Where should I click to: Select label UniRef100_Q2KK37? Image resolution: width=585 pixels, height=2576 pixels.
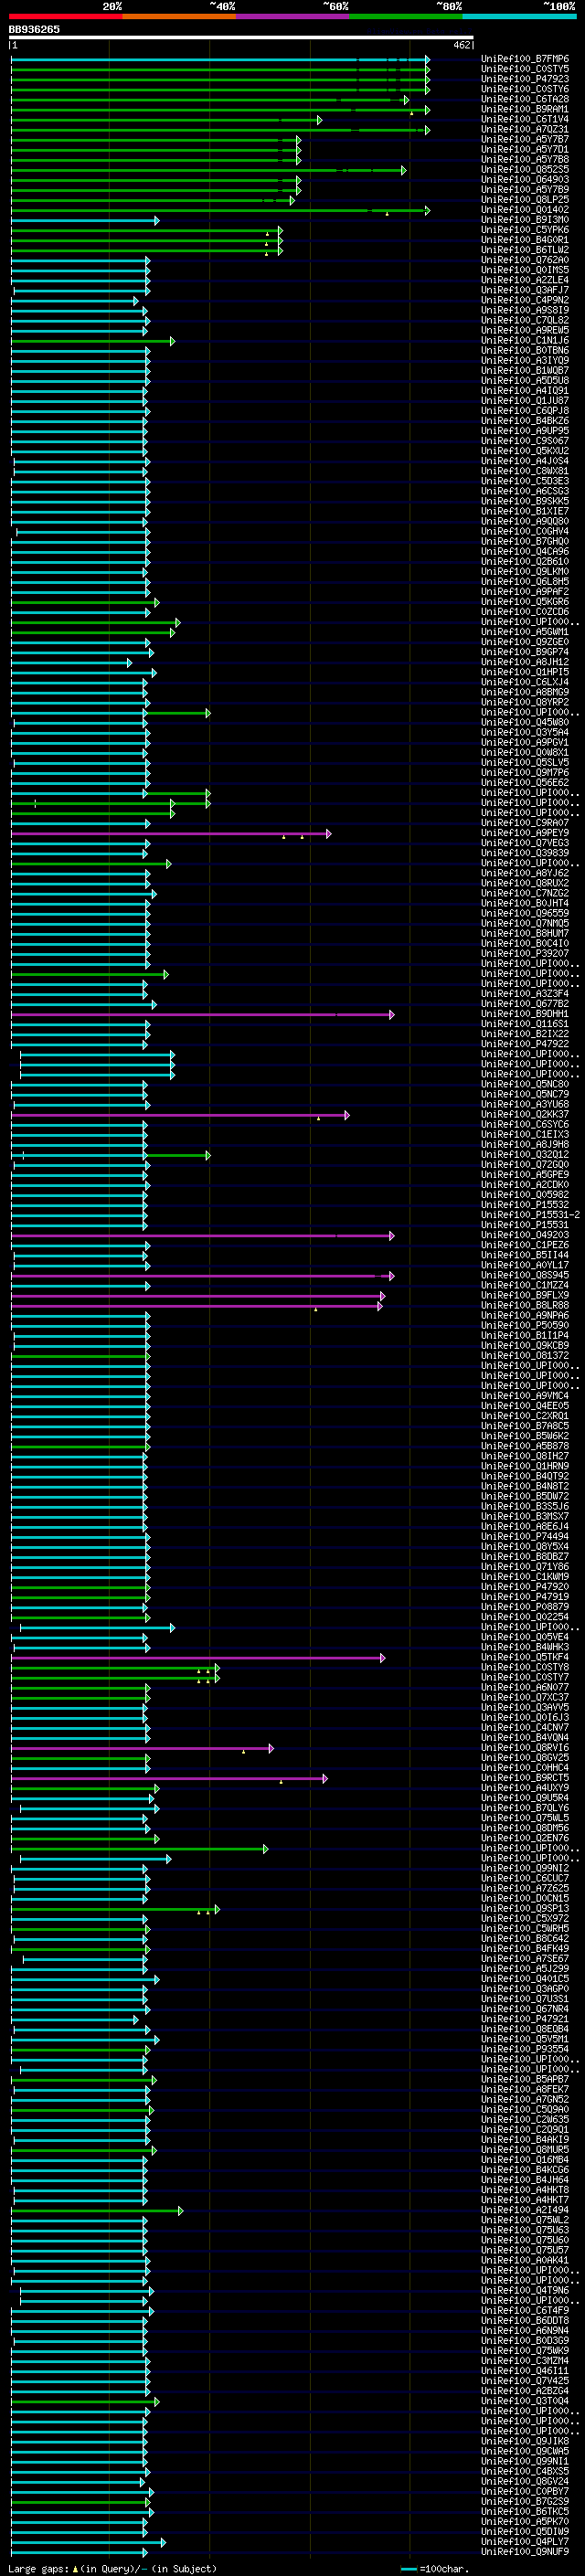525,1115
